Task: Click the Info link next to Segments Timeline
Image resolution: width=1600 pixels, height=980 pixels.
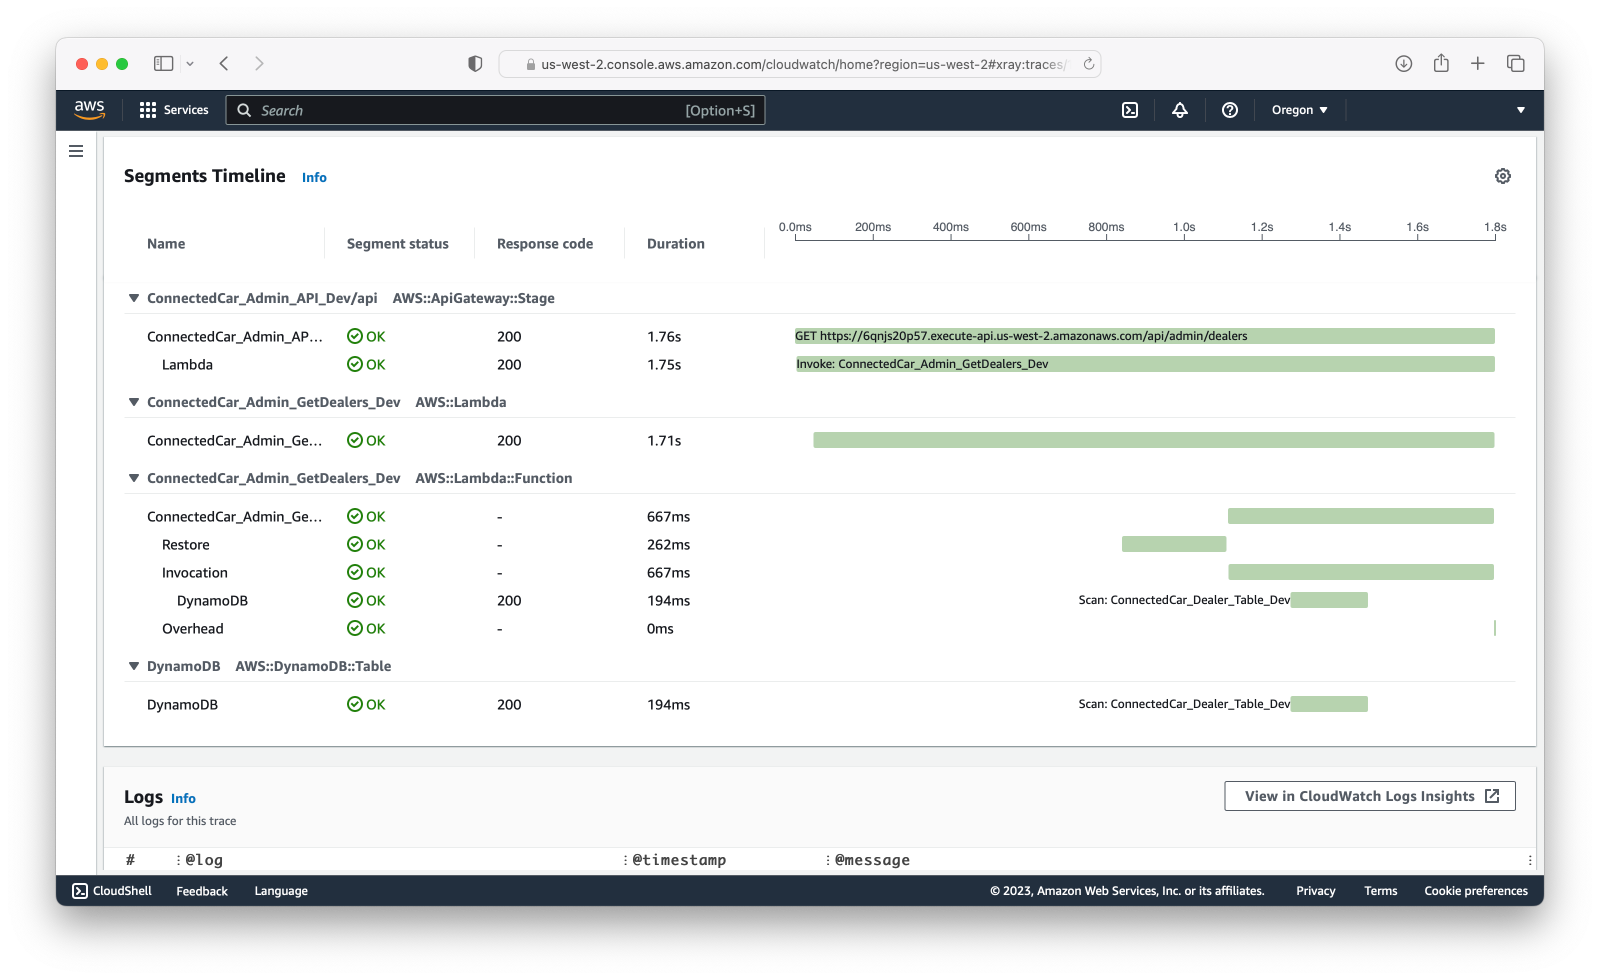Action: point(314,177)
